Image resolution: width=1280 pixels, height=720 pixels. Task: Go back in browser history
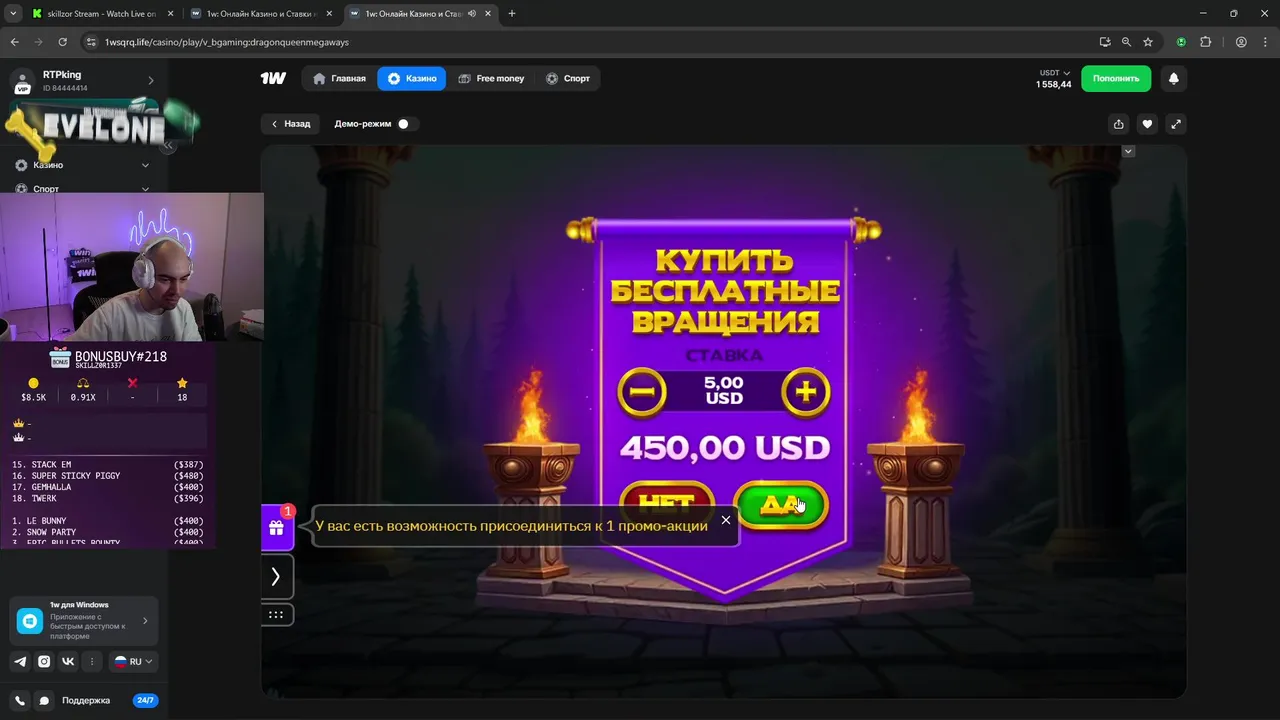click(14, 42)
